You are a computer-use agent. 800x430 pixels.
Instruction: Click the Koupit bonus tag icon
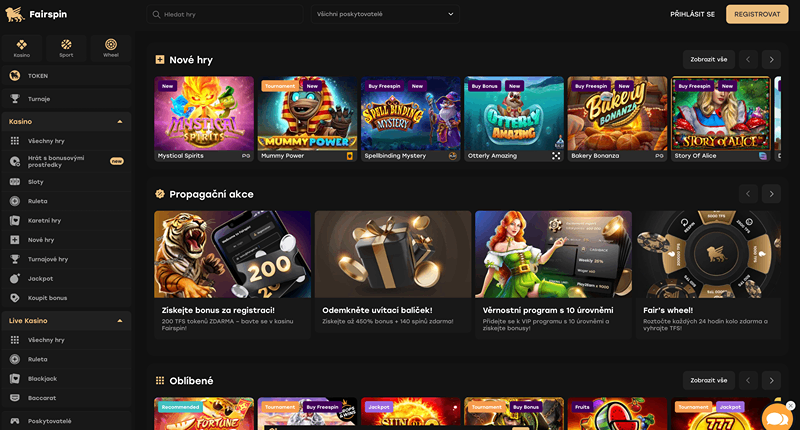(x=15, y=298)
